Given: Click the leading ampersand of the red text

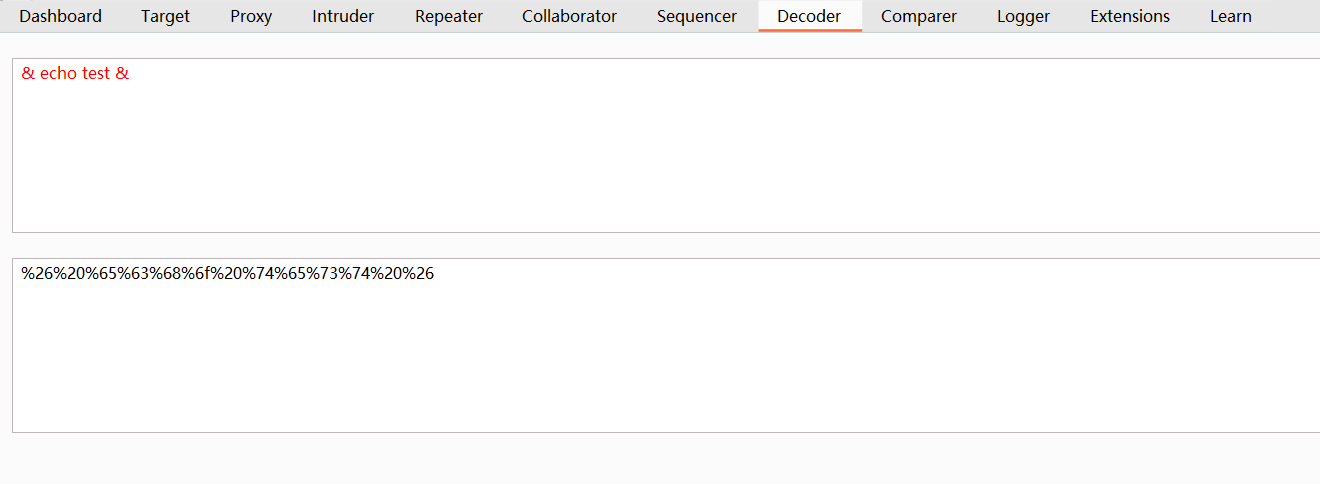Looking at the screenshot, I should click(x=27, y=74).
